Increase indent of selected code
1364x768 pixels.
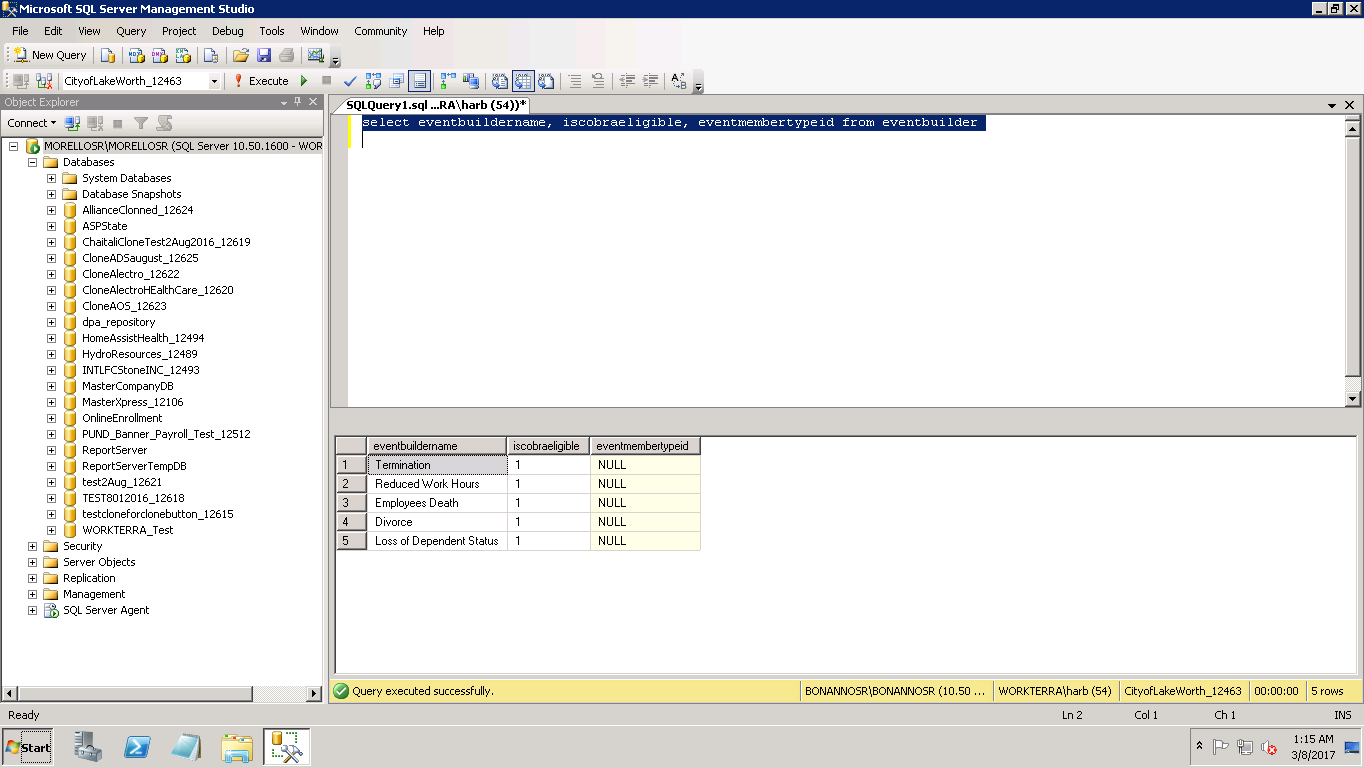[x=650, y=81]
